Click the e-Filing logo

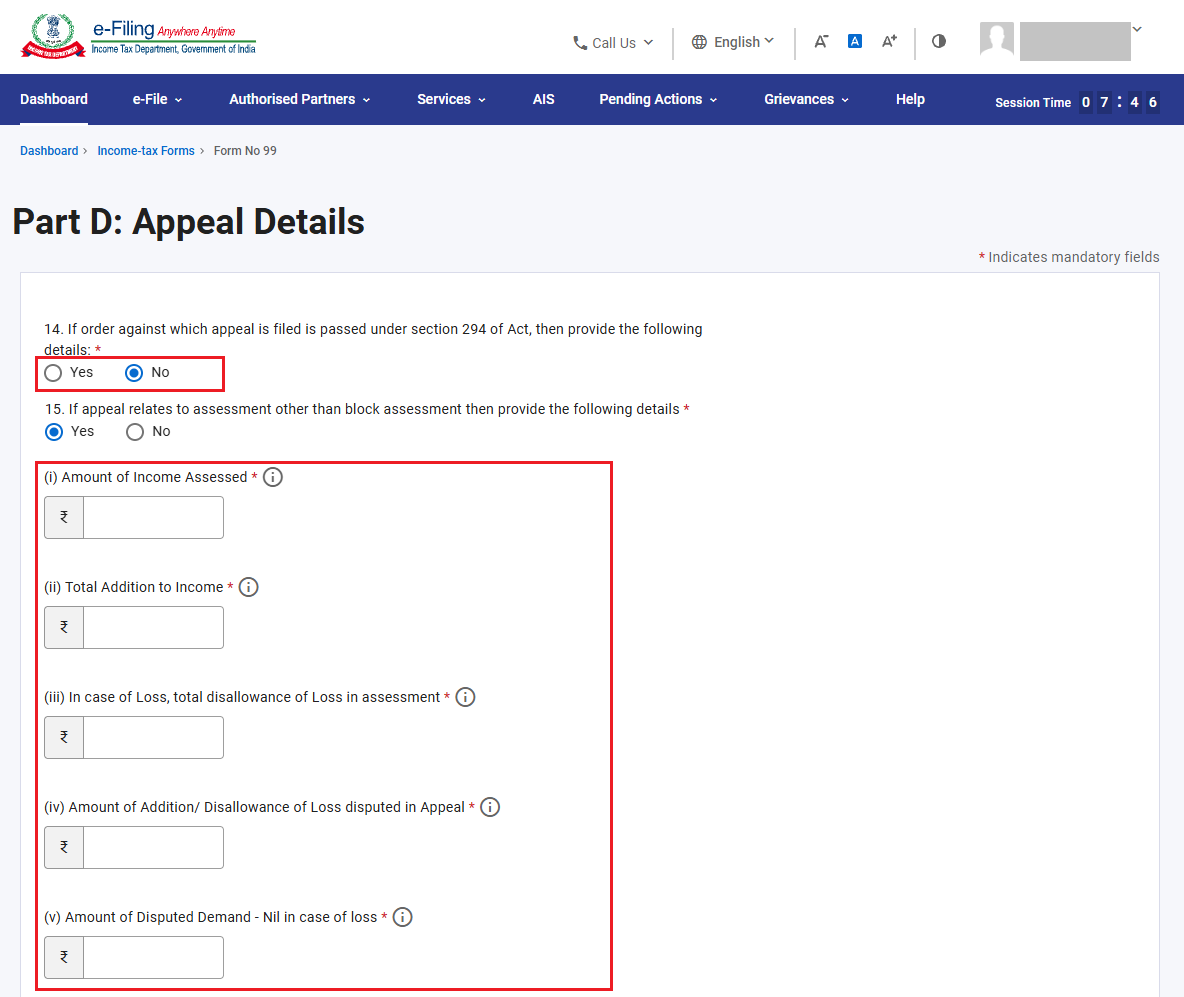[x=138, y=36]
